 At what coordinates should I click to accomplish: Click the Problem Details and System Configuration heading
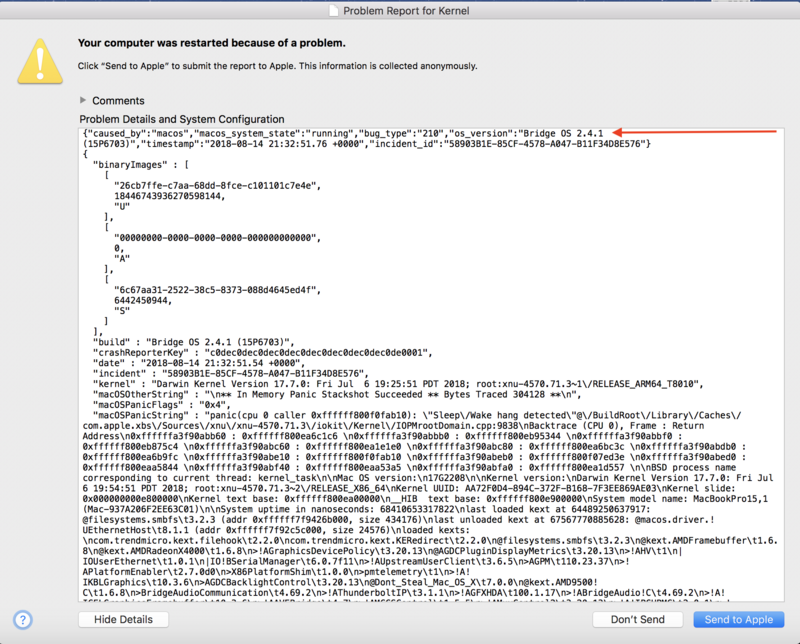pos(182,119)
